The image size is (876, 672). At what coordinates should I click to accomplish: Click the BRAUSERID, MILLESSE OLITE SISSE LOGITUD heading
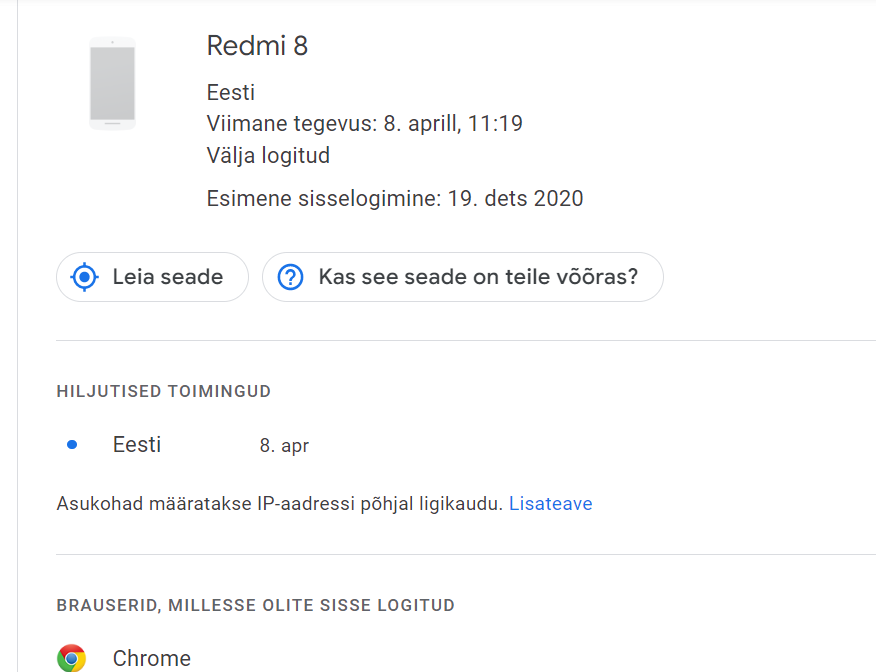click(x=256, y=605)
